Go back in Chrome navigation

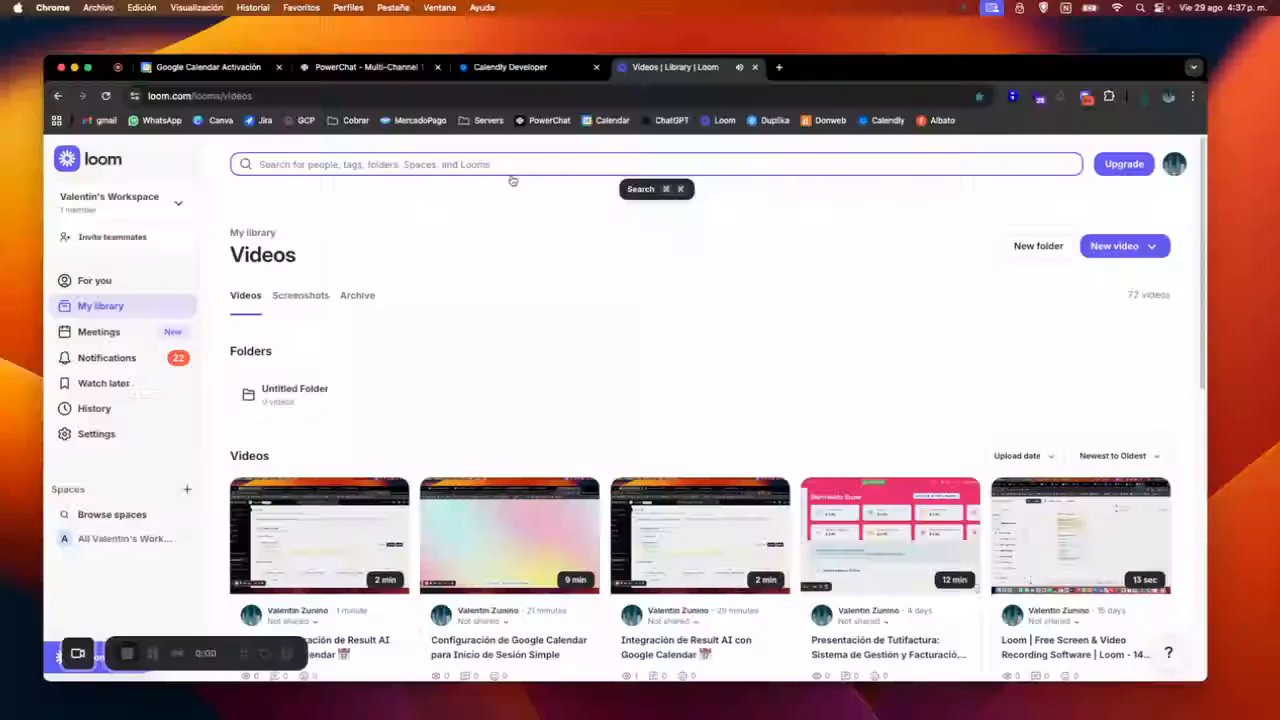(58, 96)
